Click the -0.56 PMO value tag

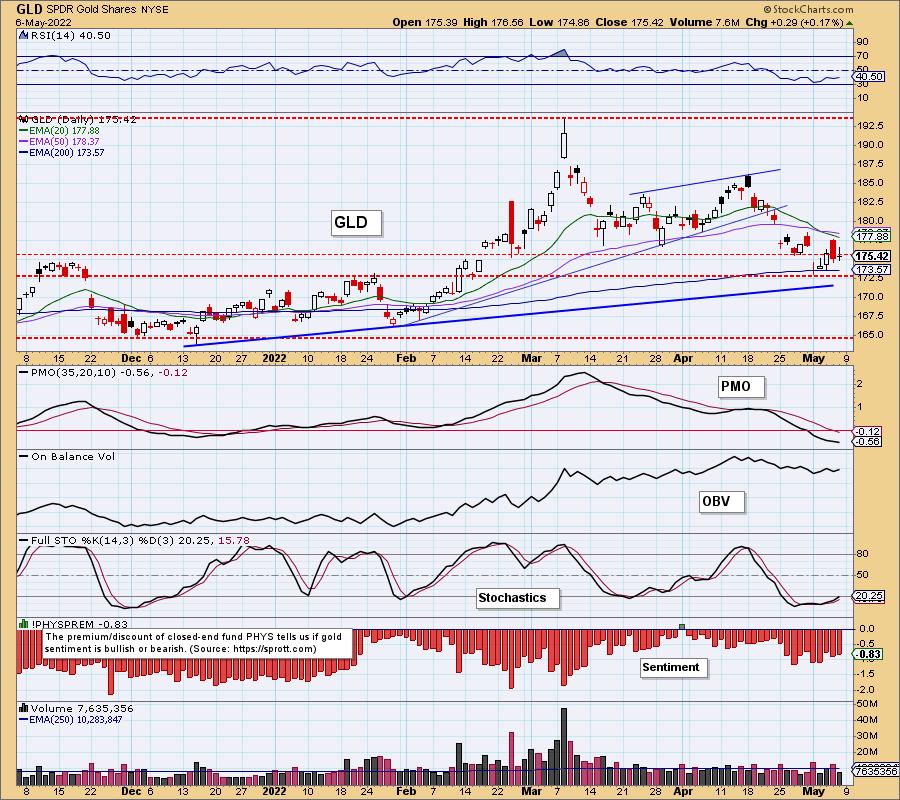pos(867,442)
